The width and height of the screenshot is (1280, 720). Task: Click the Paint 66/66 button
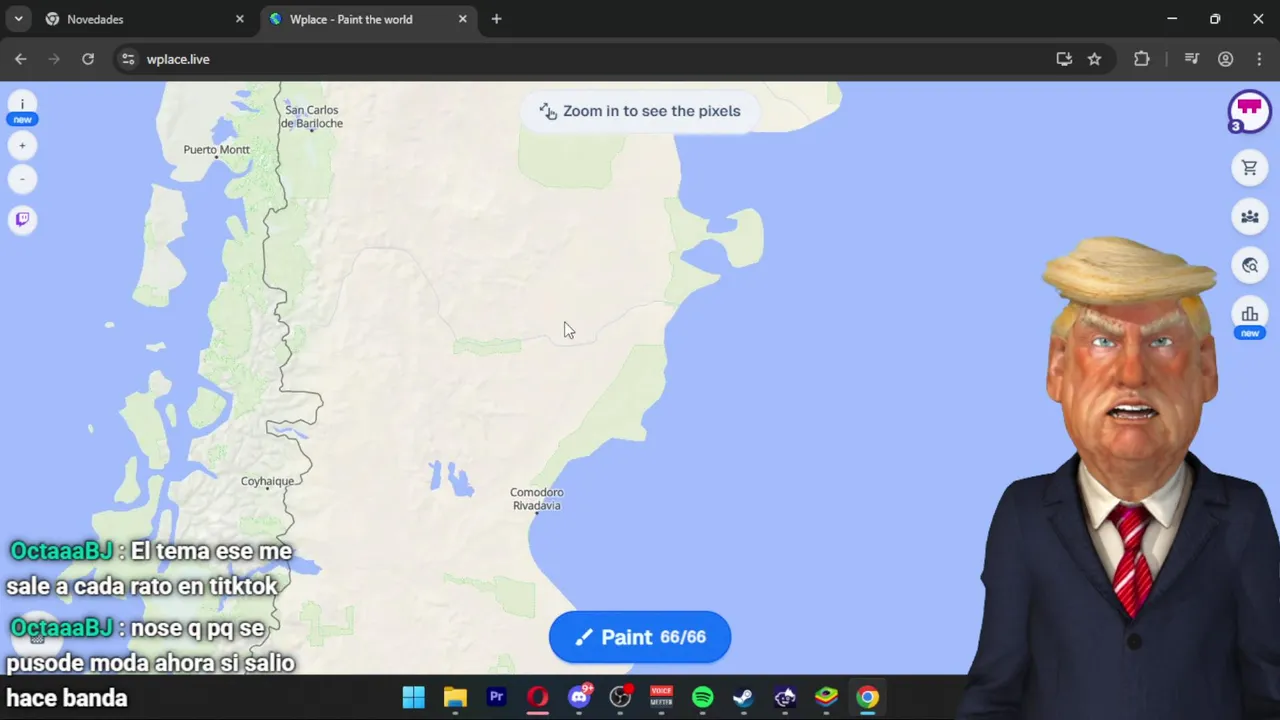pos(640,637)
